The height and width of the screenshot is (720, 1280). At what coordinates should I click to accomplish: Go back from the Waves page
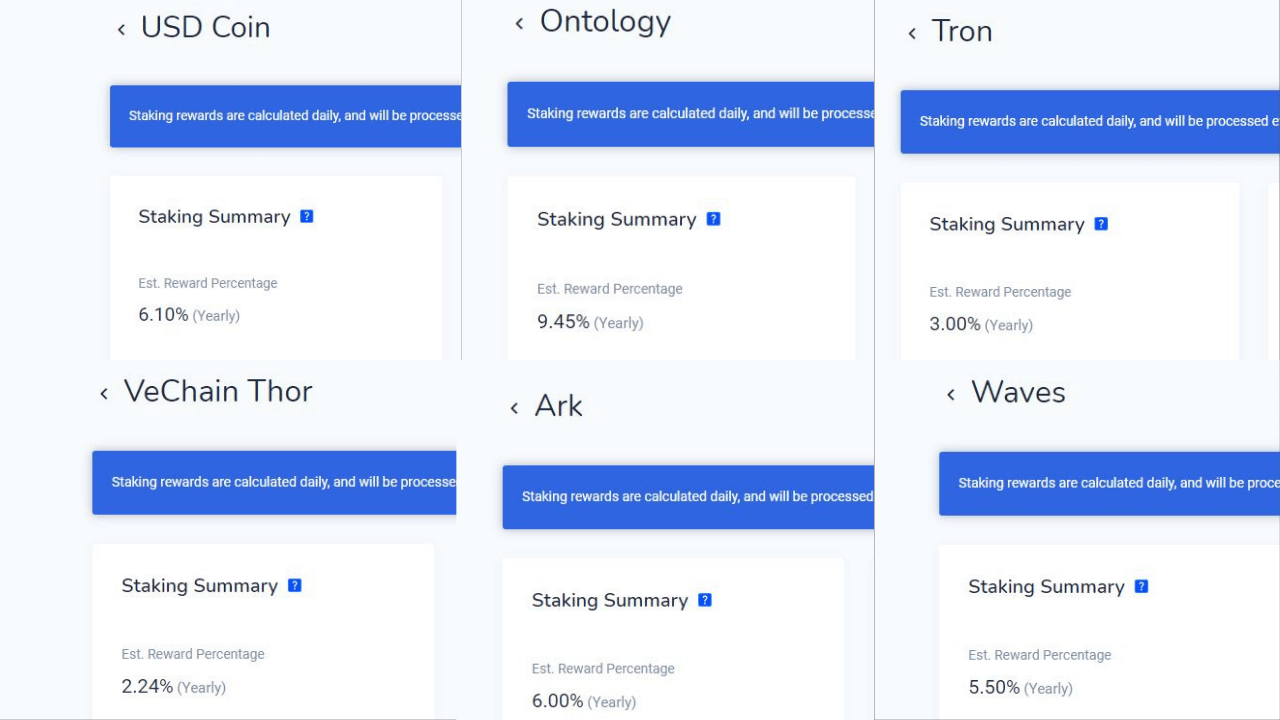pos(951,395)
